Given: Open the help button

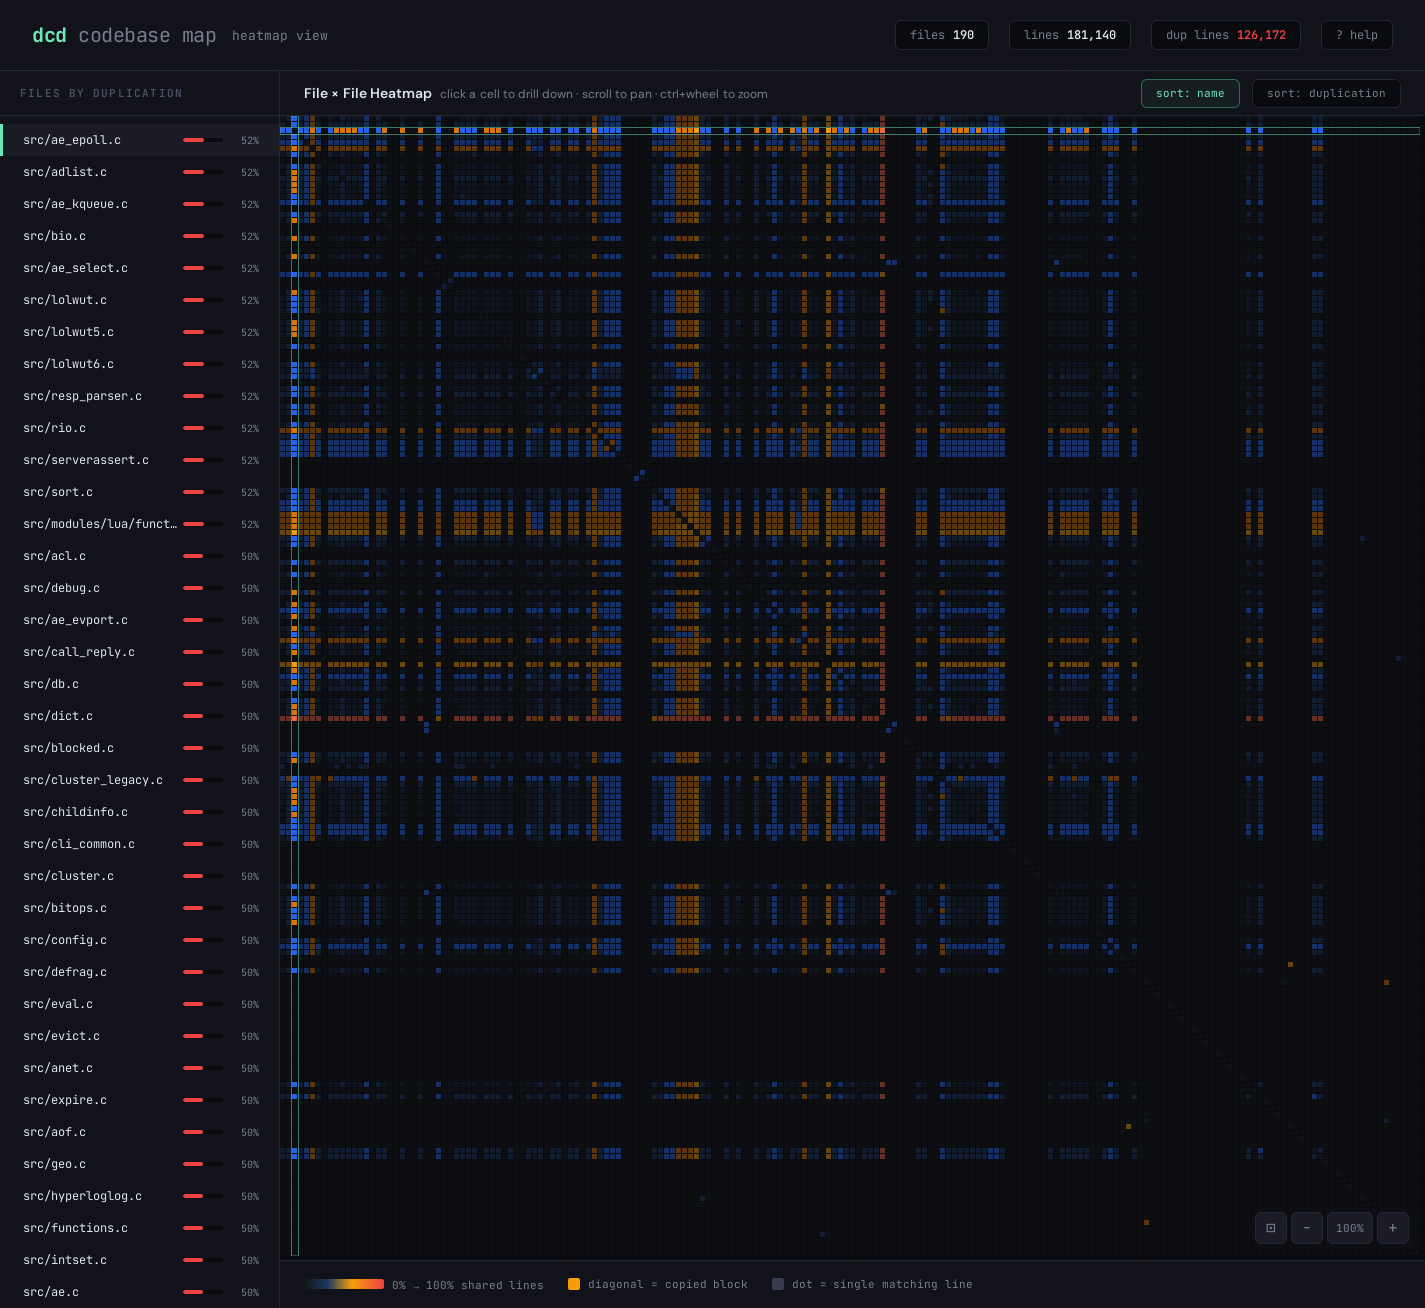Looking at the screenshot, I should (x=1357, y=35).
